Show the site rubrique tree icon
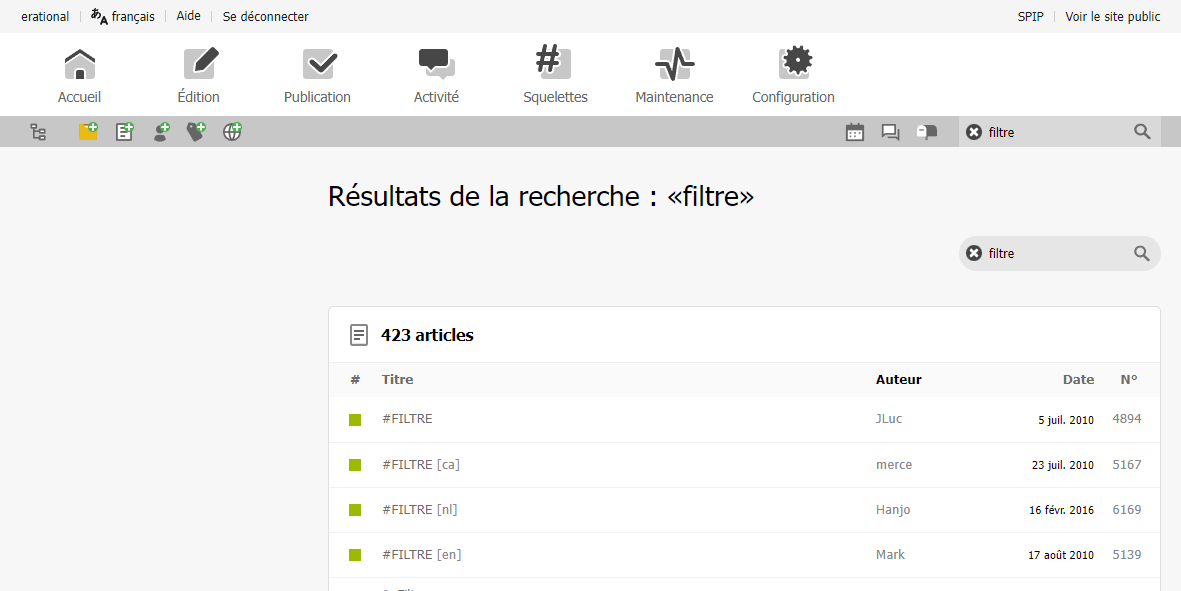Viewport: 1181px width, 591px height. click(x=38, y=132)
